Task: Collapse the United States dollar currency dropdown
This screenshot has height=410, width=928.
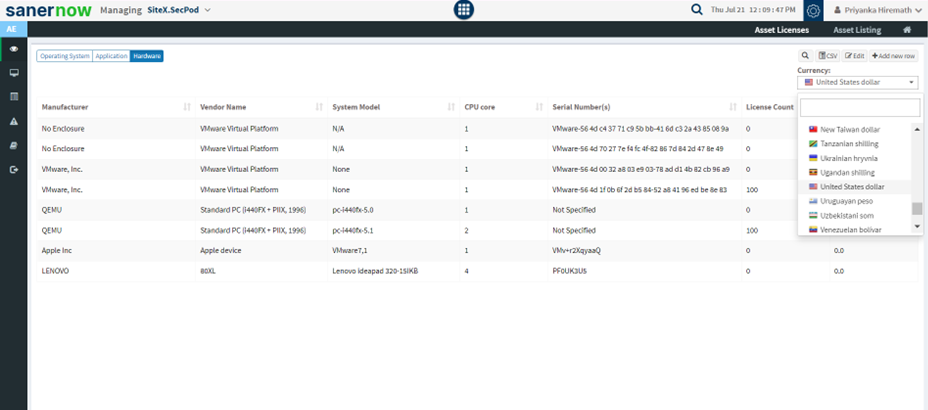Action: 858,82
